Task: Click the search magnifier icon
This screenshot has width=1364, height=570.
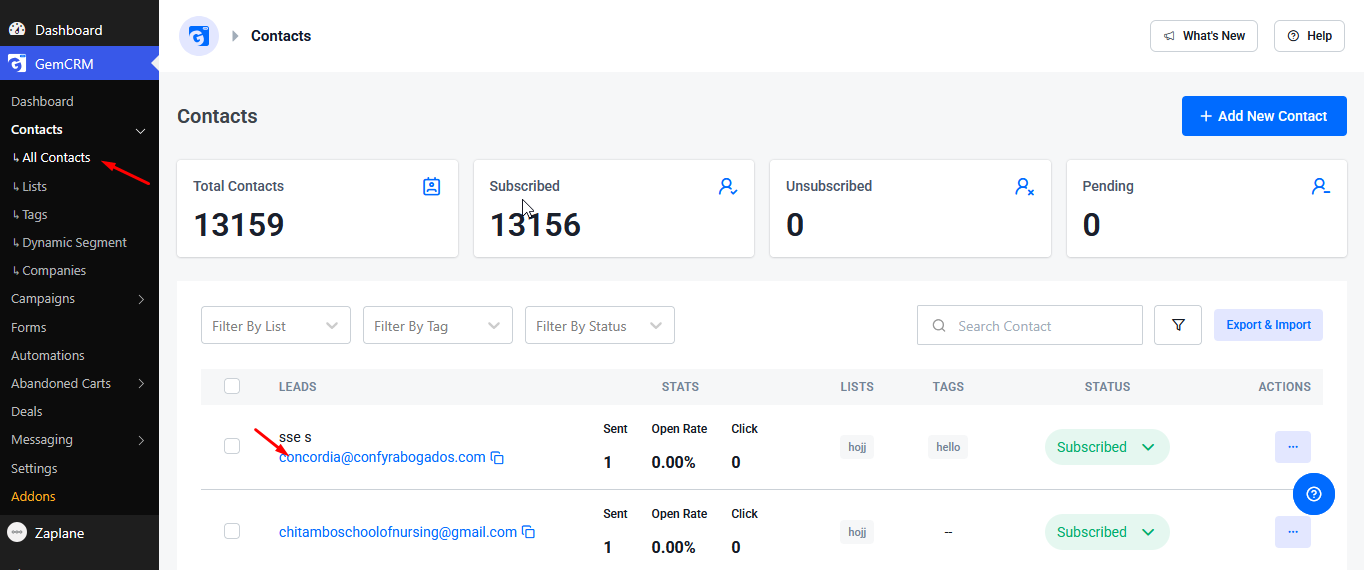Action: (x=939, y=326)
